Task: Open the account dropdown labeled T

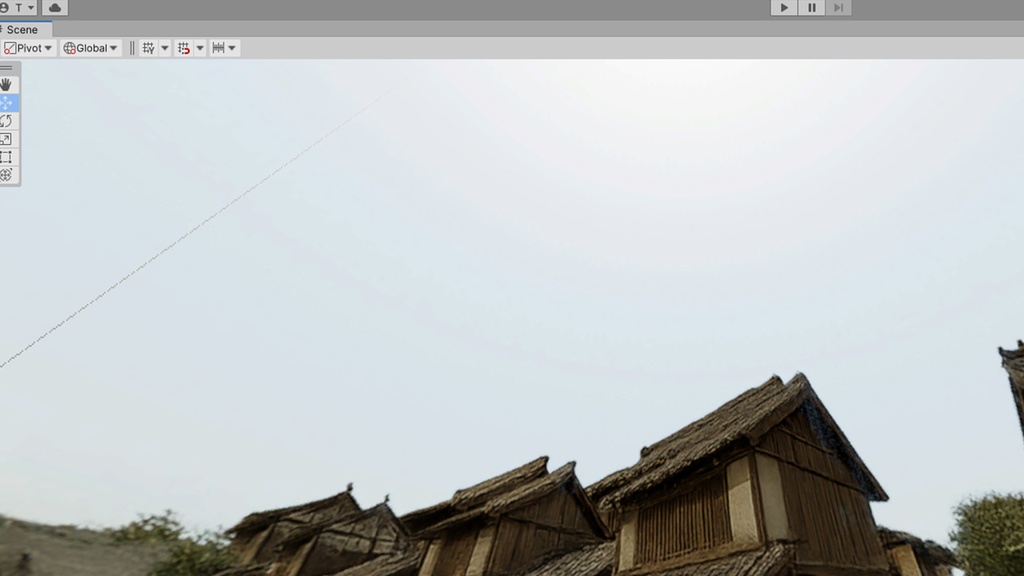Action: 18,8
